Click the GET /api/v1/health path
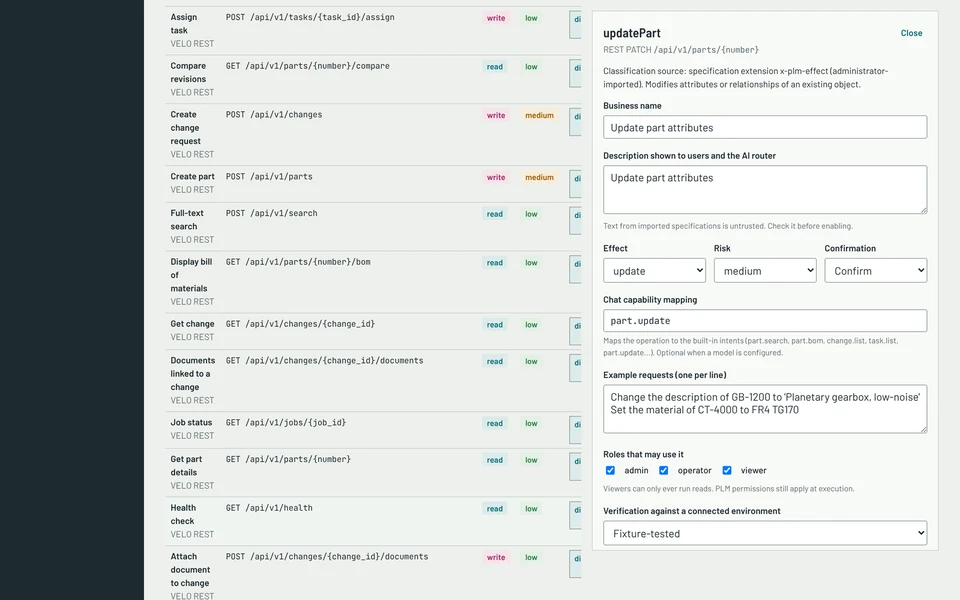This screenshot has height=600, width=960. click(269, 508)
